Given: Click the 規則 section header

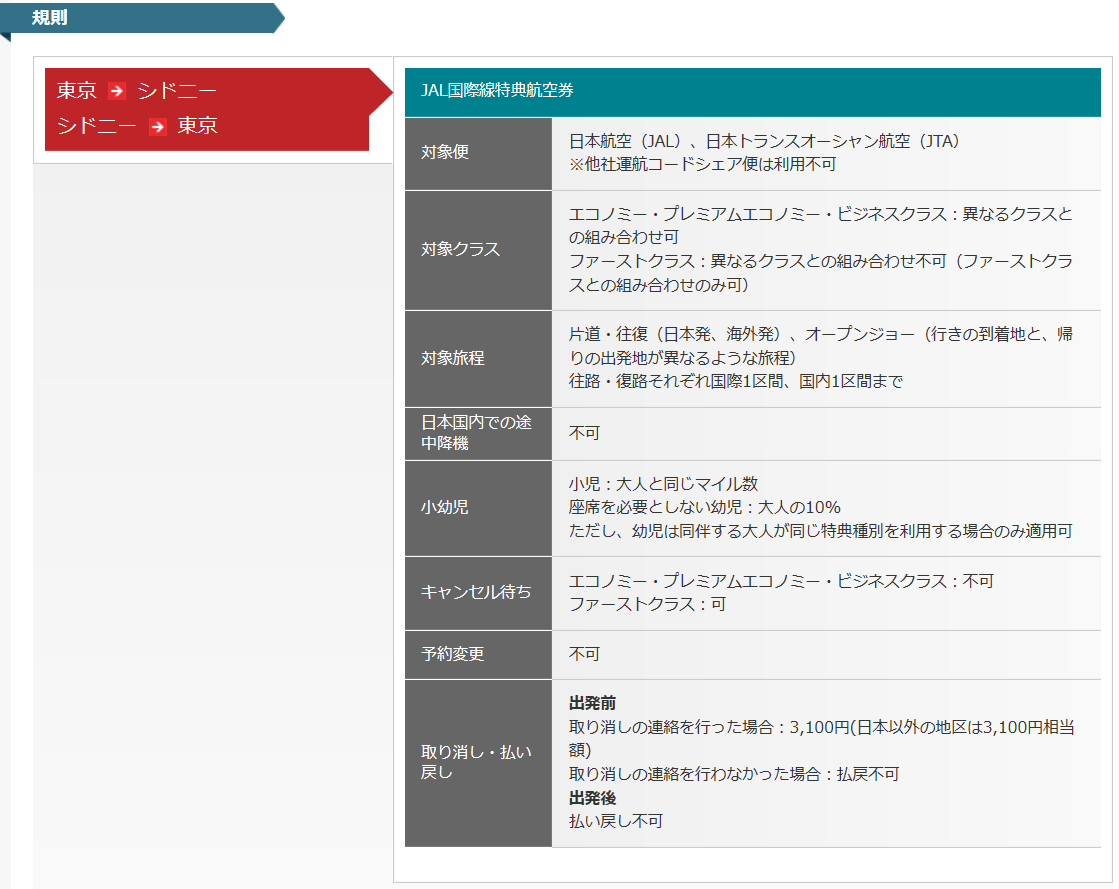Looking at the screenshot, I should (x=142, y=18).
